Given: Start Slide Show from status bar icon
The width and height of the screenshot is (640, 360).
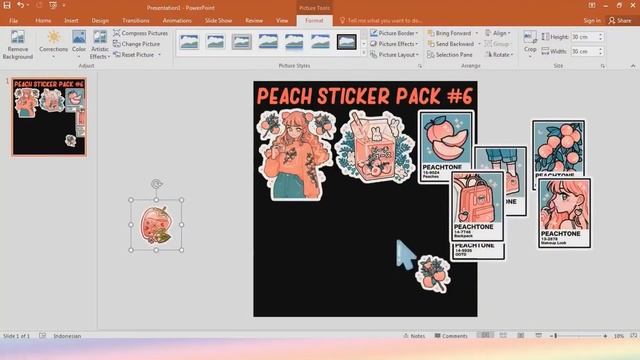Looking at the screenshot, I should (539, 336).
